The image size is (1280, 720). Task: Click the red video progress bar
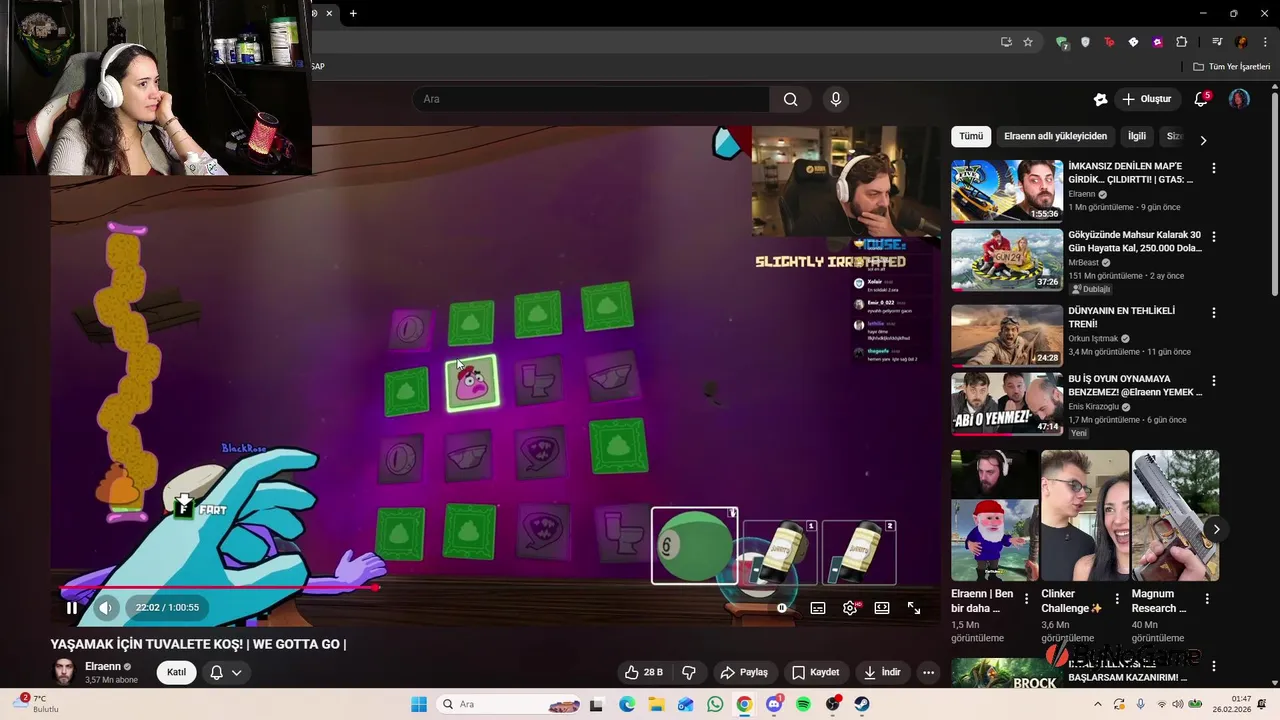click(x=218, y=588)
